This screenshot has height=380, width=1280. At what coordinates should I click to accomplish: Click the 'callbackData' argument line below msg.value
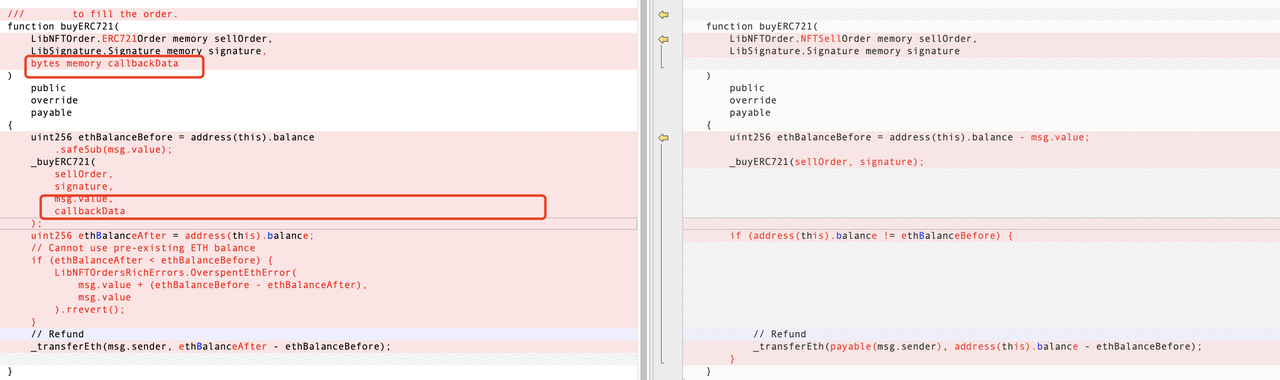pos(90,211)
